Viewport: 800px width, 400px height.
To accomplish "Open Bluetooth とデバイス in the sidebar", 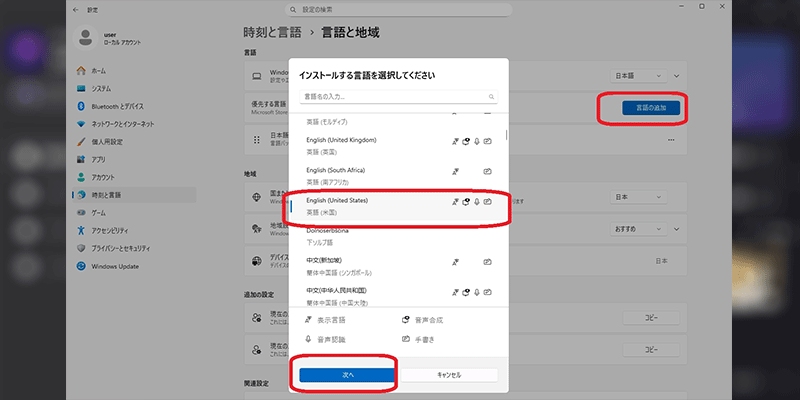I will (x=135, y=107).
